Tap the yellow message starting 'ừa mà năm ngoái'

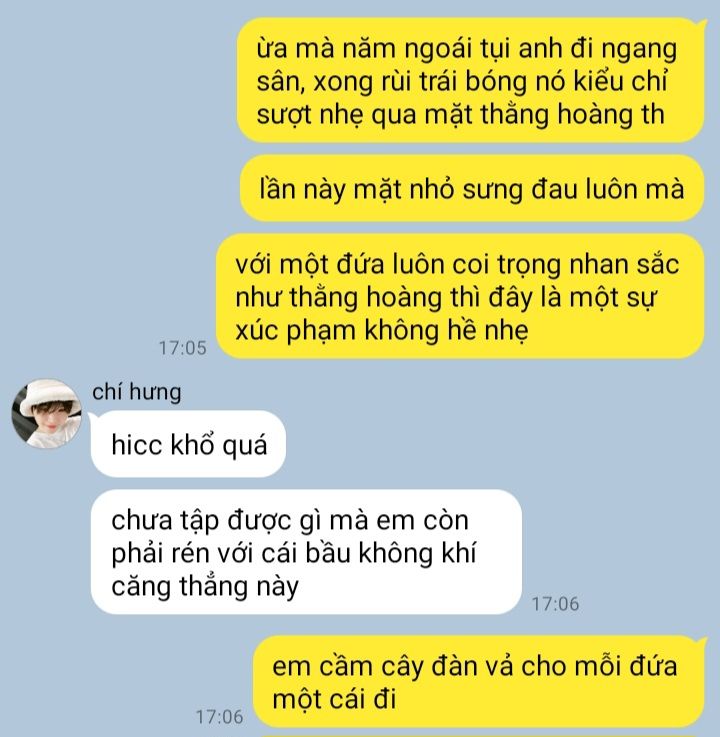[x=470, y=80]
